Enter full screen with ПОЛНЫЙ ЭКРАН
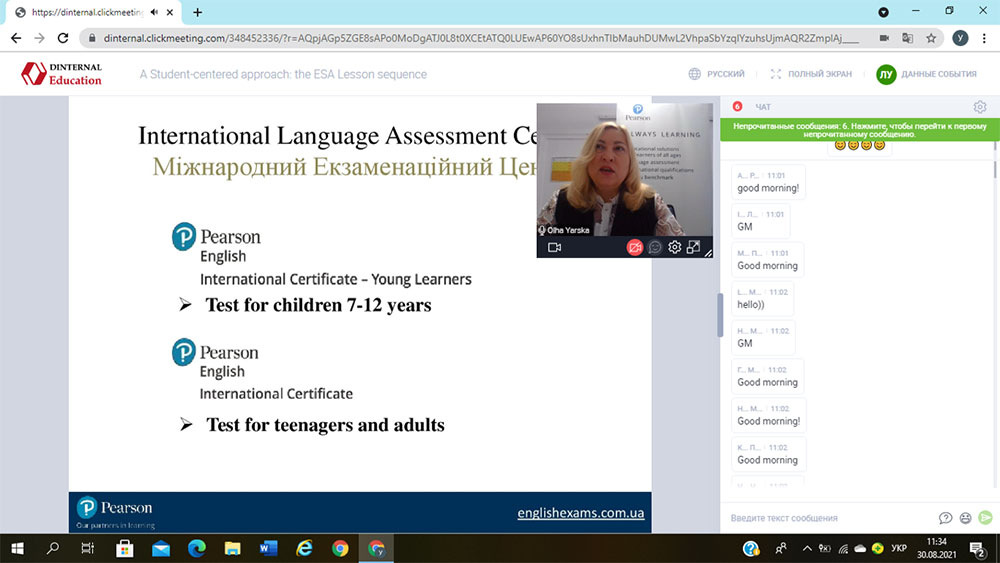This screenshot has width=1000, height=563. tap(811, 74)
